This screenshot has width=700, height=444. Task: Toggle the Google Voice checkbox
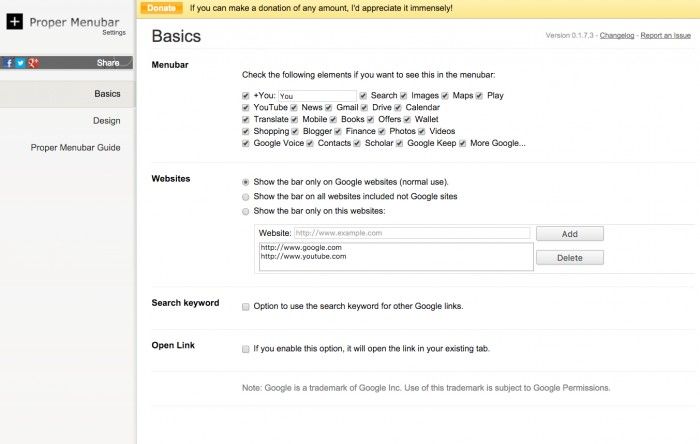click(246, 143)
